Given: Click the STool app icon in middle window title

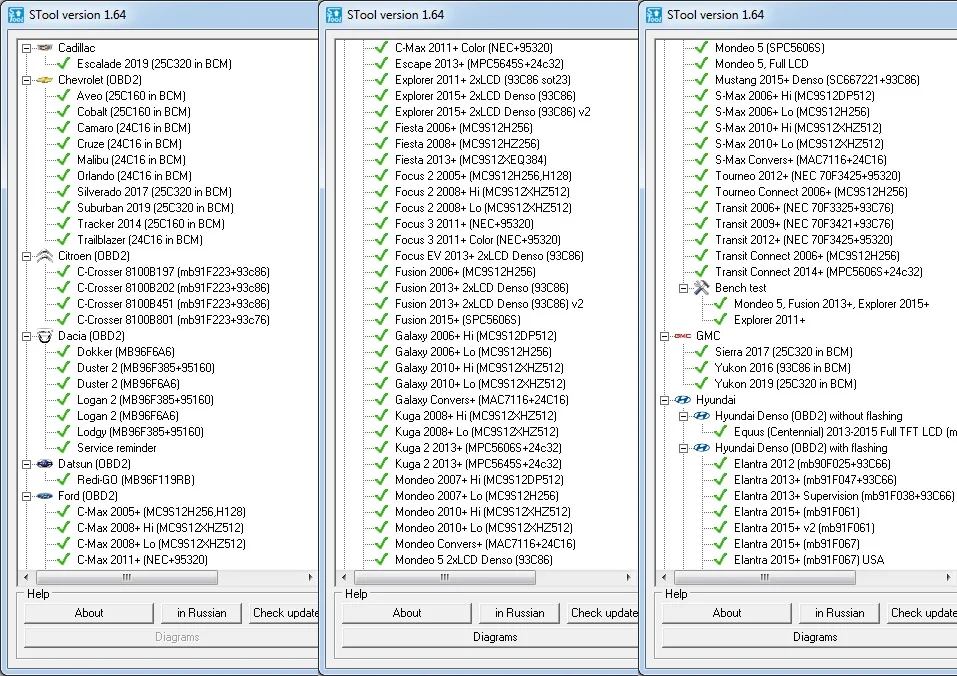Looking at the screenshot, I should [334, 15].
